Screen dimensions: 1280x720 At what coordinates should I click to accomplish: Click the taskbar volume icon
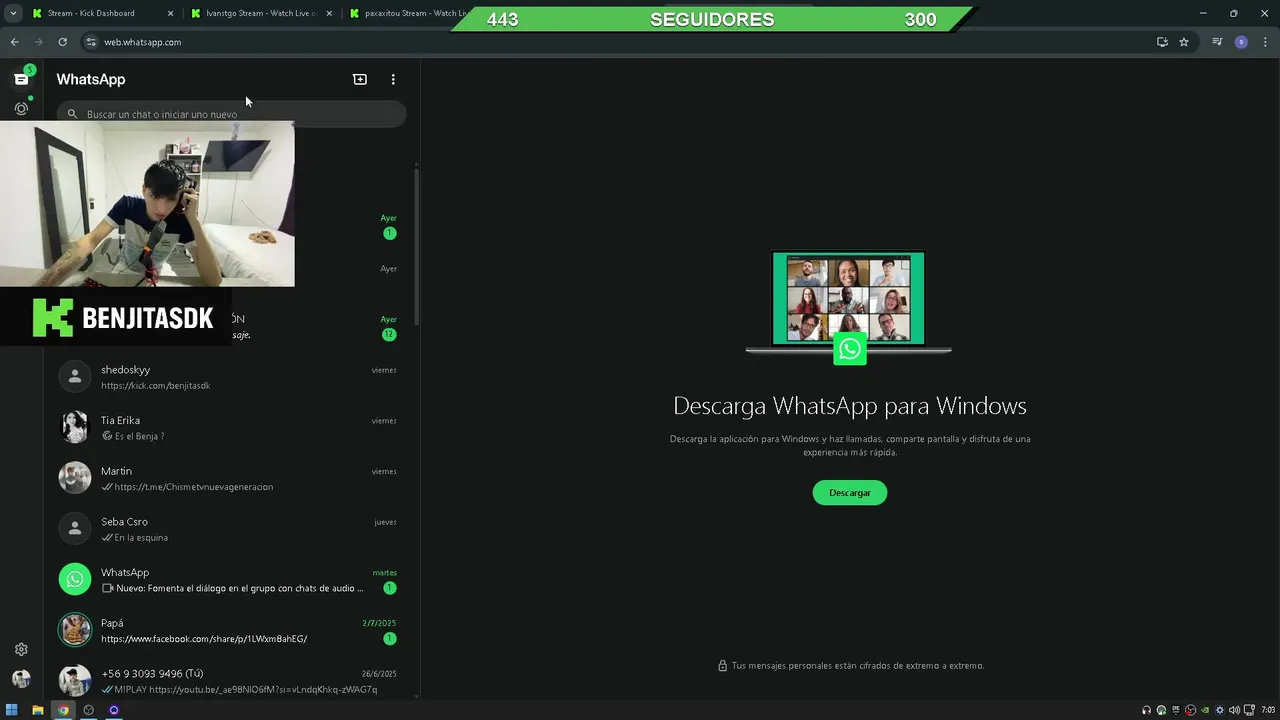click(1233, 710)
